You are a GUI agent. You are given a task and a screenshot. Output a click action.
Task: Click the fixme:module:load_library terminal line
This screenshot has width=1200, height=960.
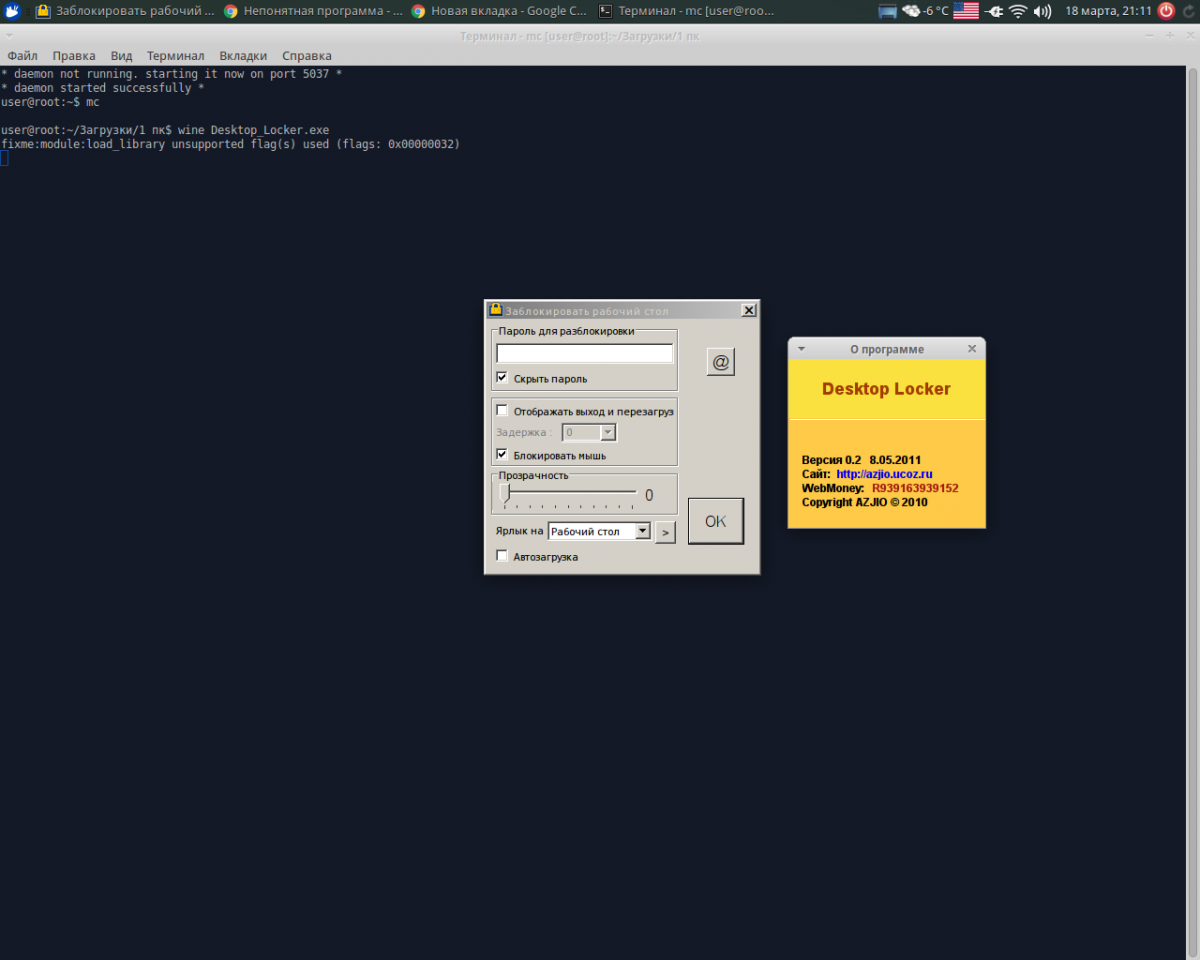(230, 144)
